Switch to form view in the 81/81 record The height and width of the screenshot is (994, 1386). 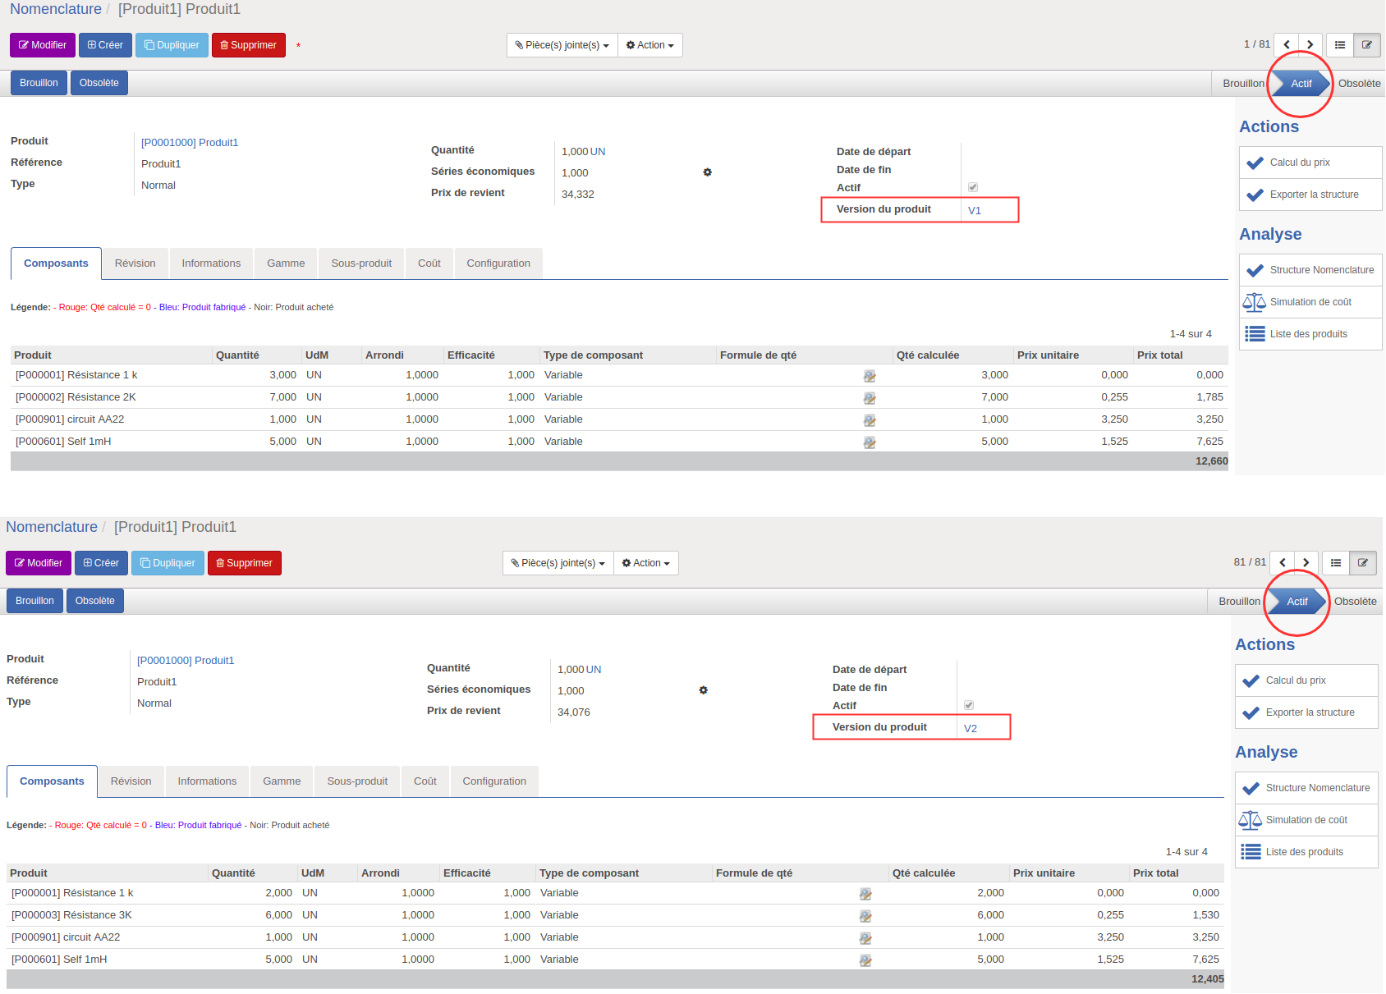1363,563
